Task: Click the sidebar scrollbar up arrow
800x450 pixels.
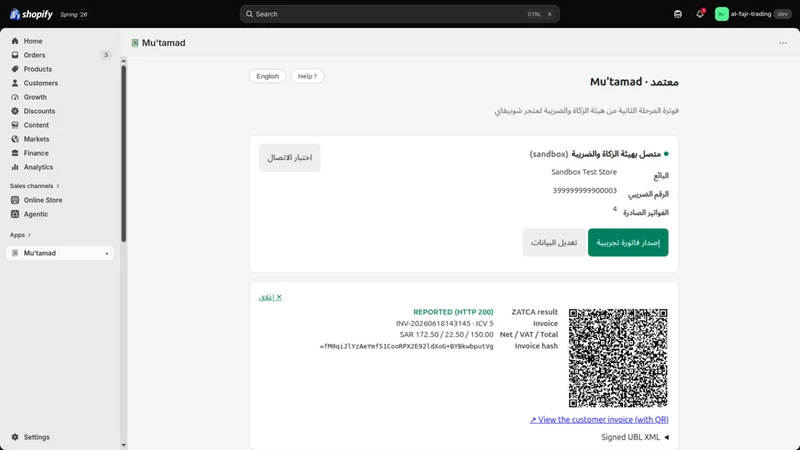Action: [123, 61]
